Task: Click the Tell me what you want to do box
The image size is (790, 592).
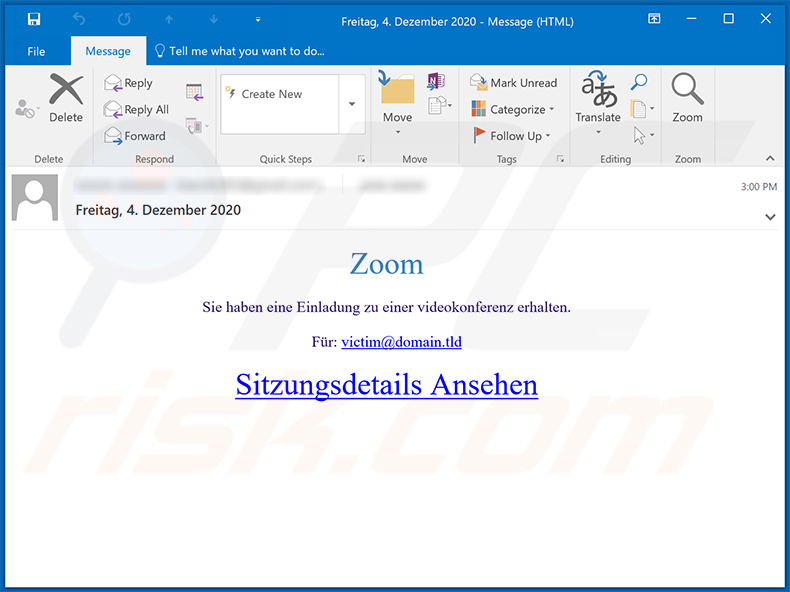Action: tap(240, 51)
